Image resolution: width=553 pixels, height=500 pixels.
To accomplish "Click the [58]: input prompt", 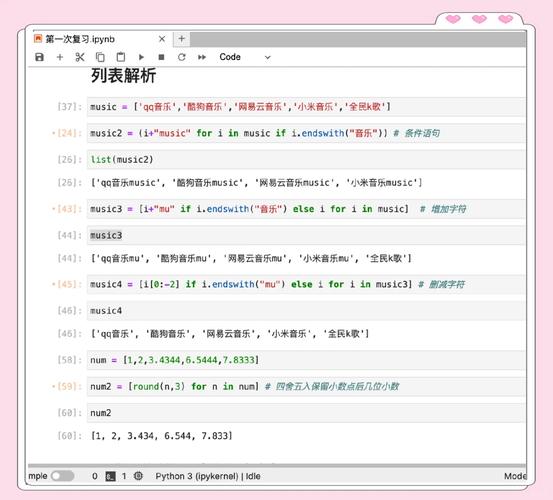I will [69, 360].
